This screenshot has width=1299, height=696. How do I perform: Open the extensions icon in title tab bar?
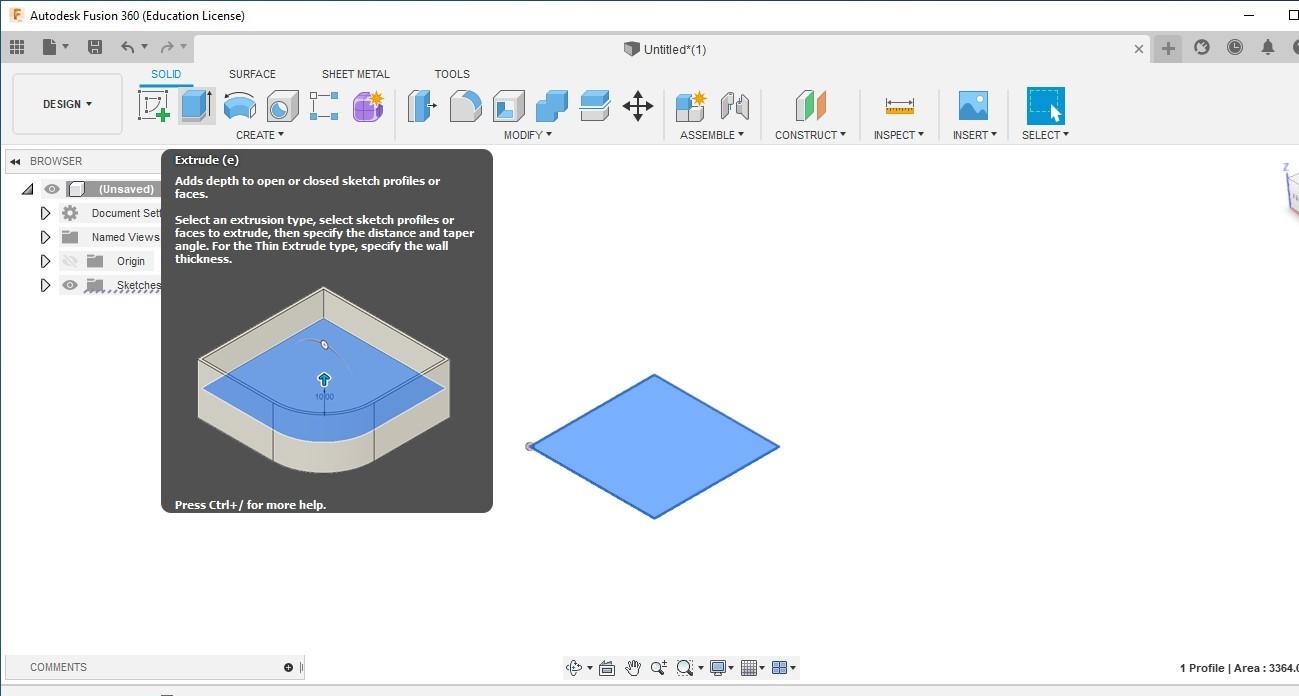pyautogui.click(x=1202, y=47)
